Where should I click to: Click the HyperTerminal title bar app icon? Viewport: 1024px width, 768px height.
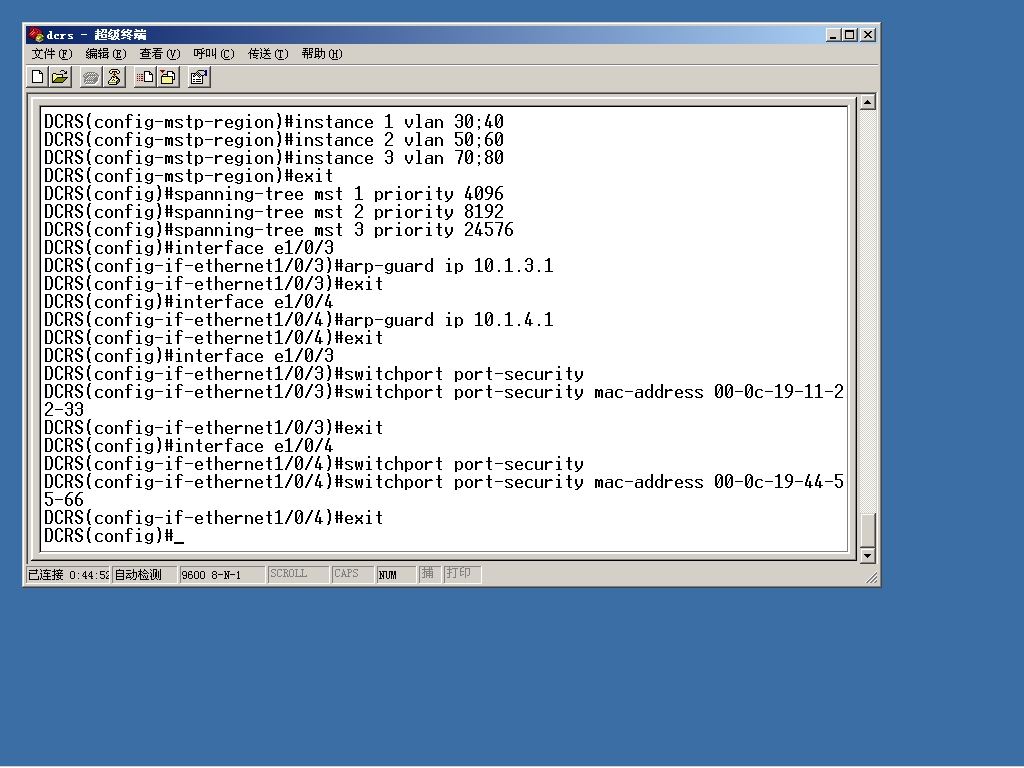35,35
